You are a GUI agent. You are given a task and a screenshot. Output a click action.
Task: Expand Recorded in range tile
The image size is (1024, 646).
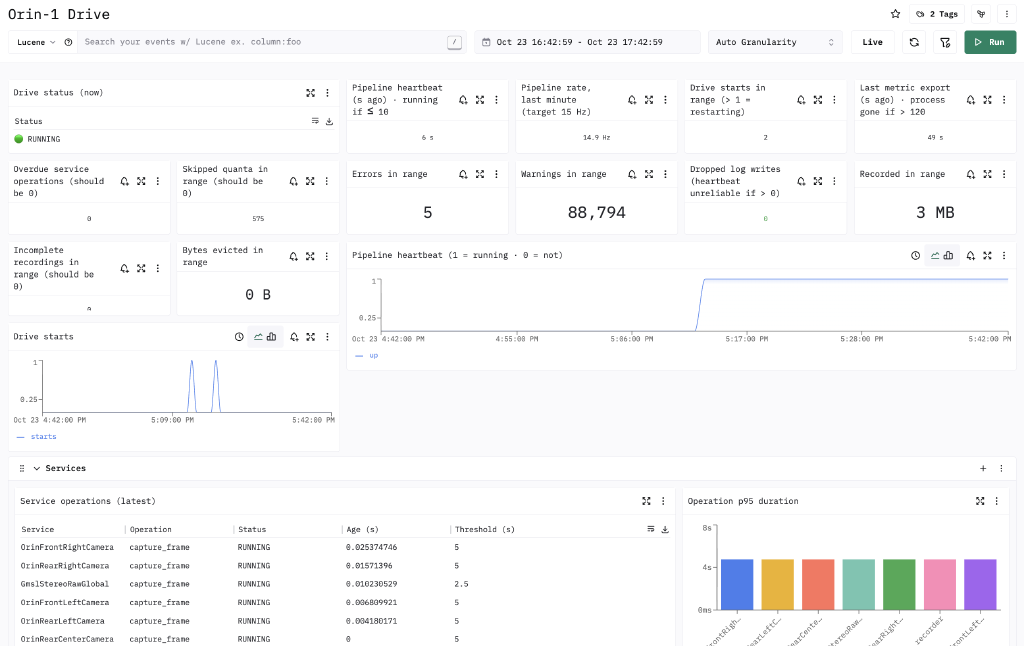(987, 174)
